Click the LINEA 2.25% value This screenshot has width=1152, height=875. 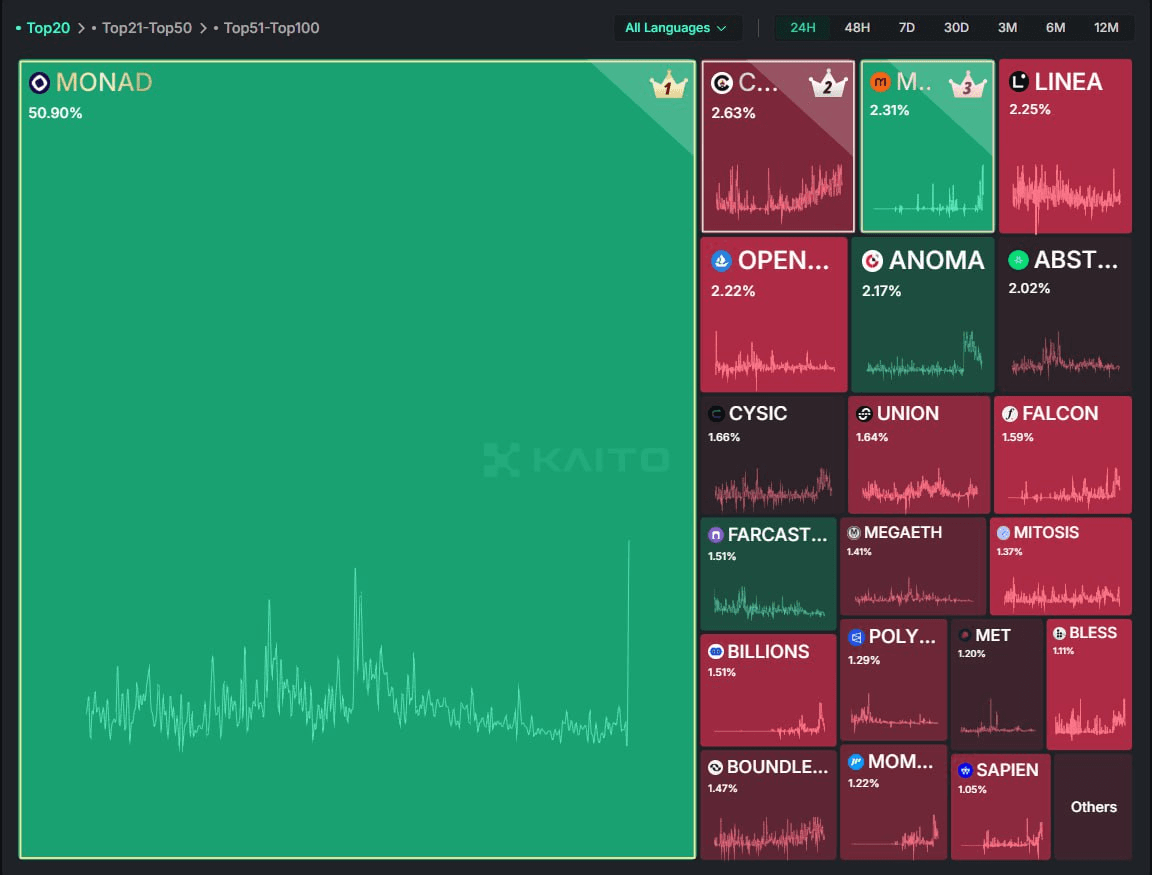1029,109
